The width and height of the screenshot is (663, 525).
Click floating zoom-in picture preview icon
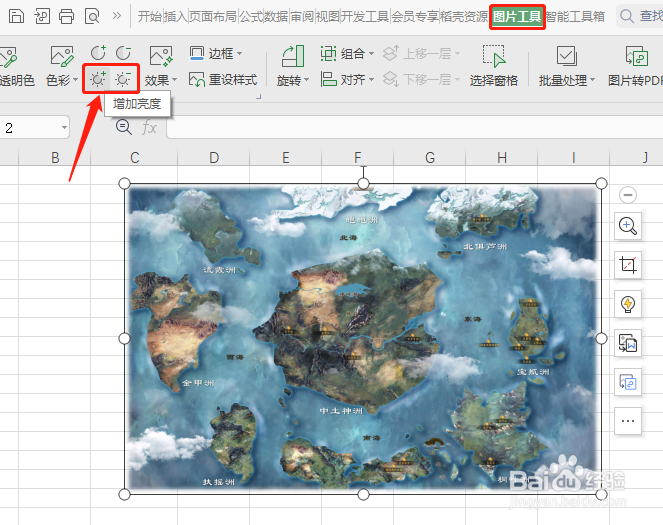(628, 226)
